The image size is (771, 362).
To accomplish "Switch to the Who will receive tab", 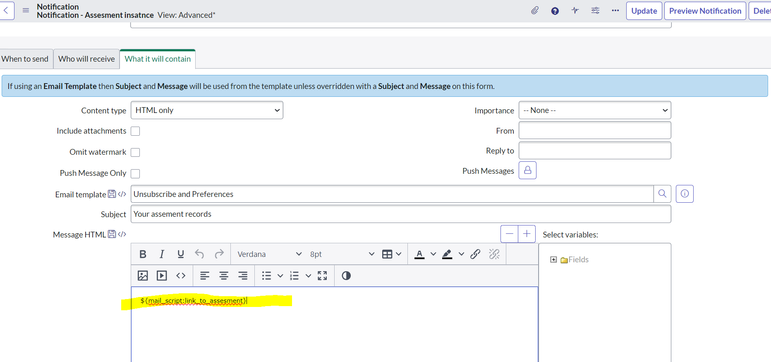I will [87, 59].
